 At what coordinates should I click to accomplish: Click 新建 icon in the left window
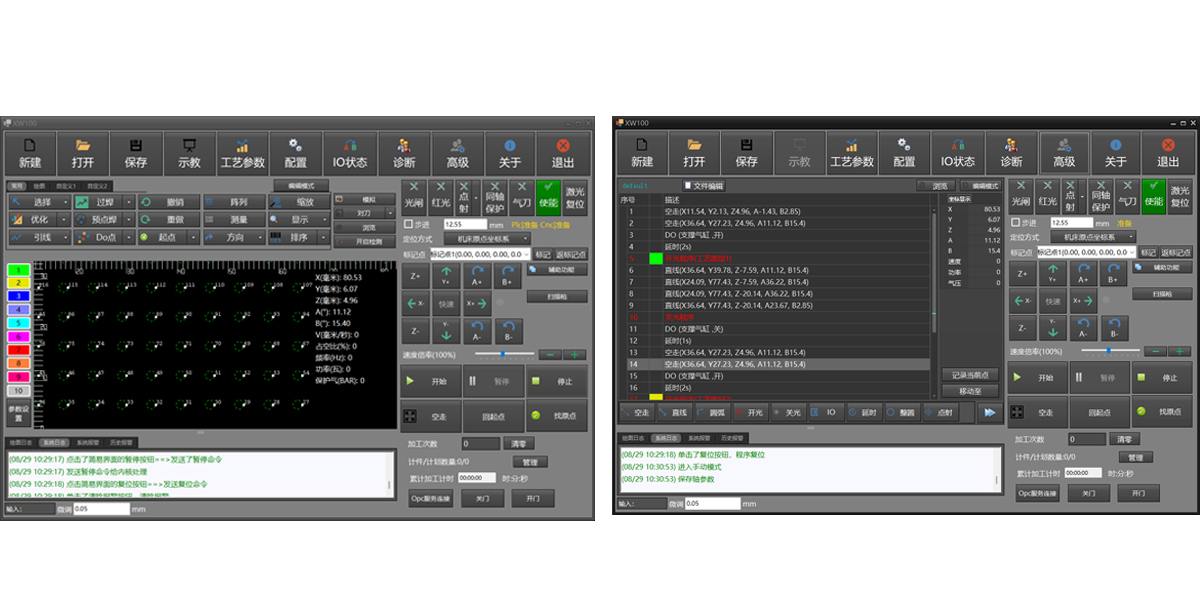click(30, 152)
